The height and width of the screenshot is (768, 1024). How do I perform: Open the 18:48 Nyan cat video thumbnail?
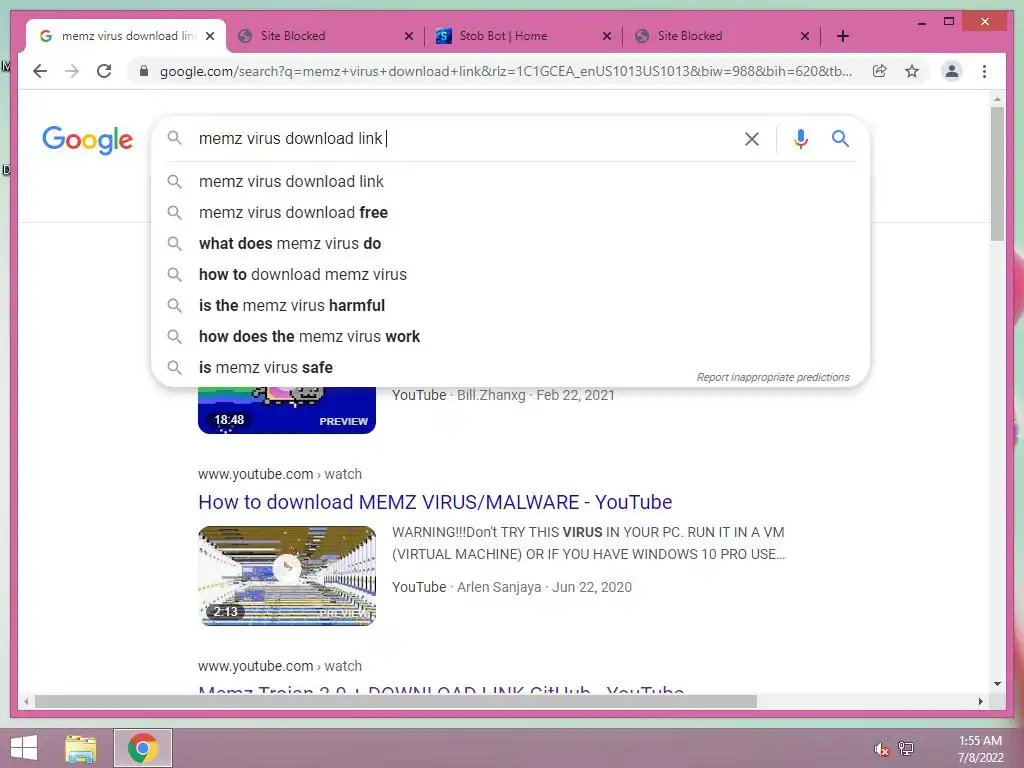287,410
